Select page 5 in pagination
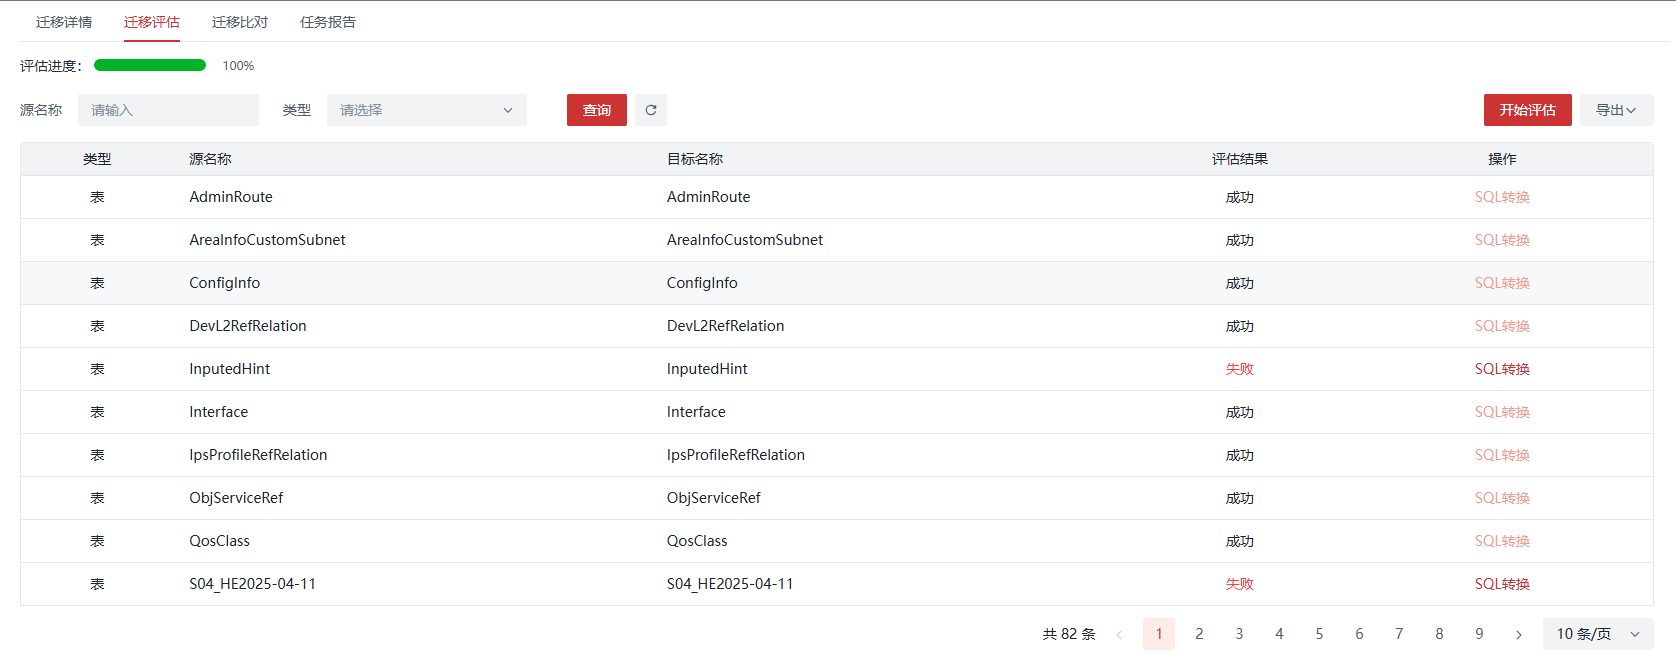The width and height of the screenshot is (1676, 671). [1319, 634]
